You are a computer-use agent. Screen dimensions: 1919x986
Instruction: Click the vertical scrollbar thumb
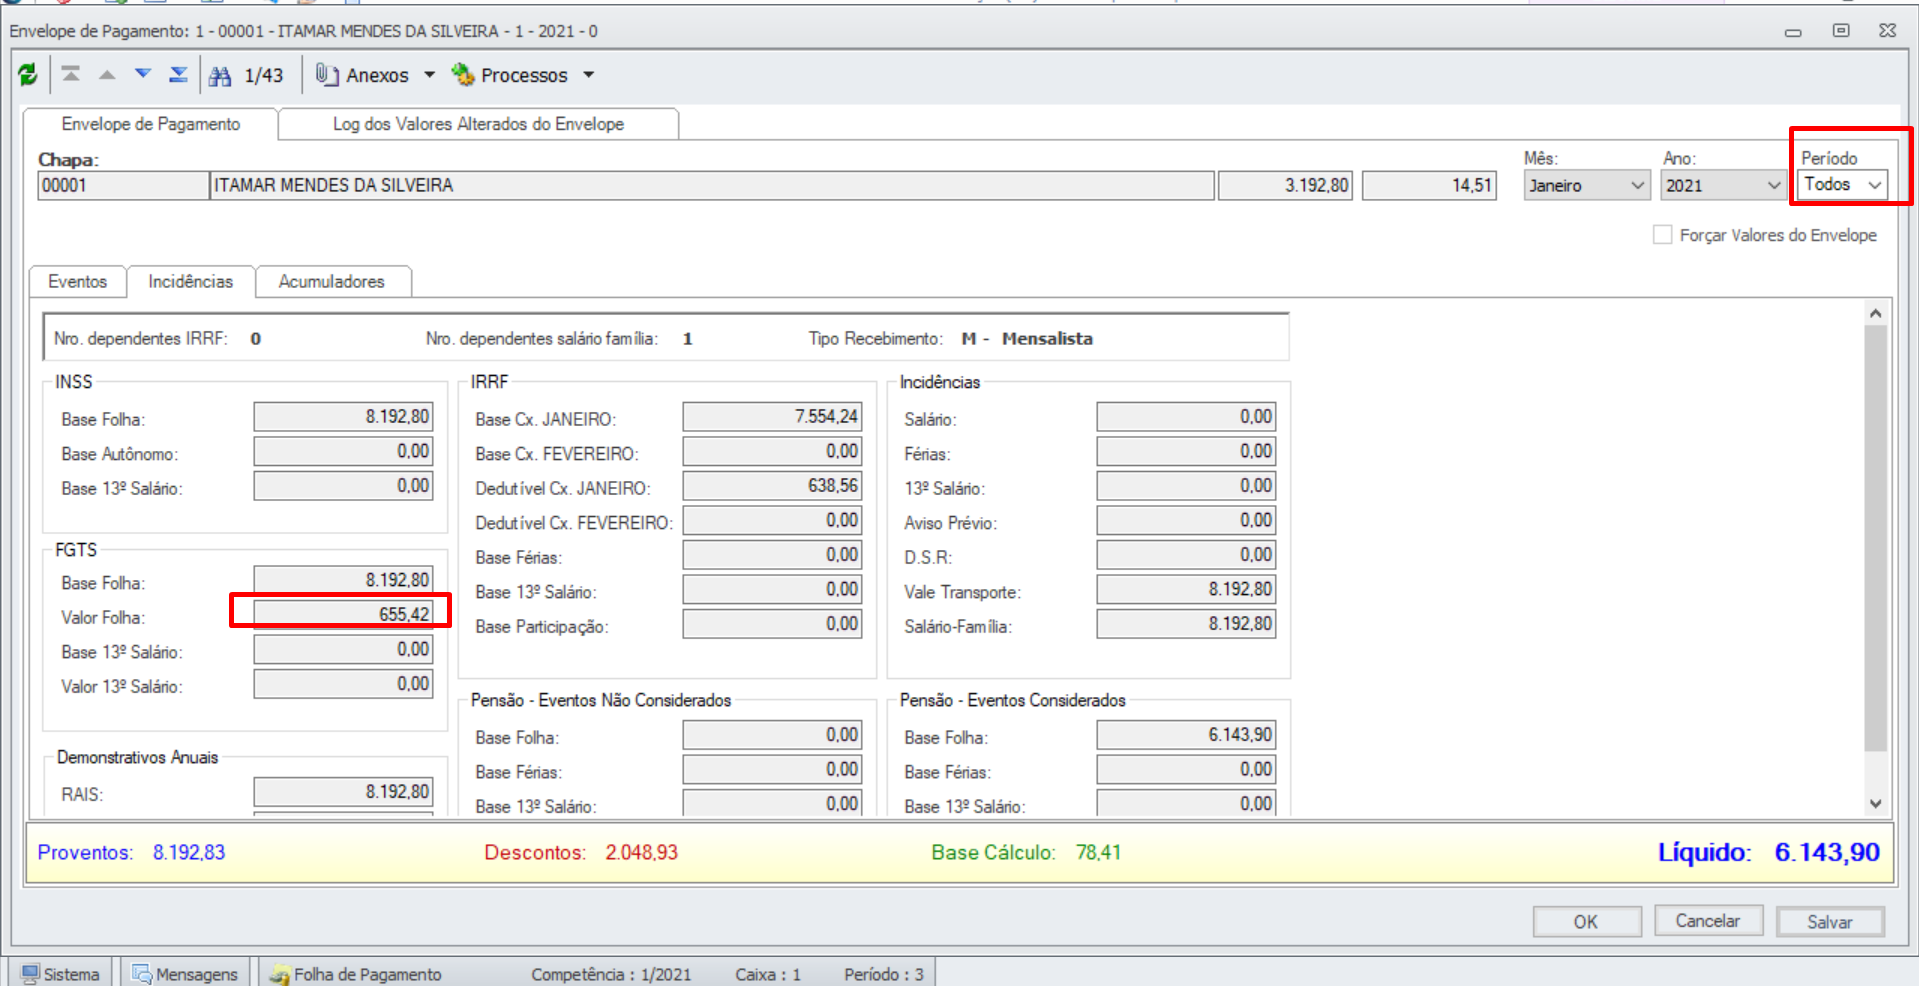(1875, 538)
